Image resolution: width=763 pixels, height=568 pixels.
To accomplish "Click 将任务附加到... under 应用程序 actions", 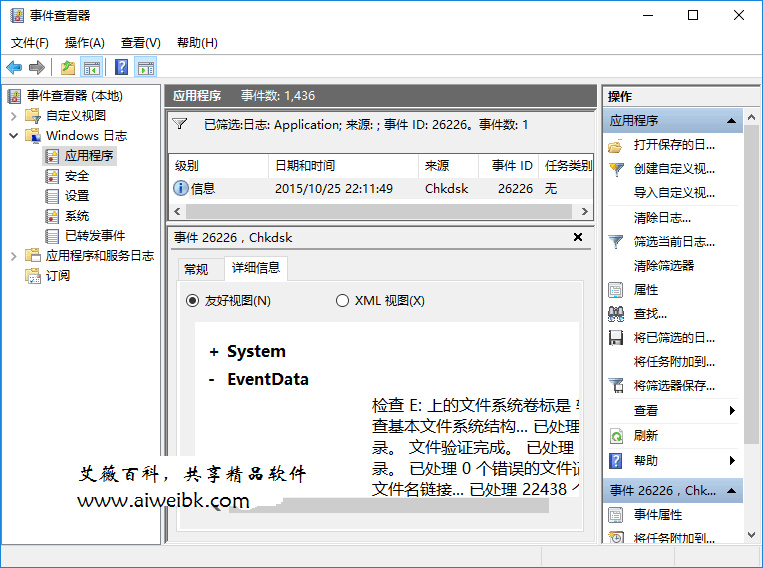I will [674, 362].
